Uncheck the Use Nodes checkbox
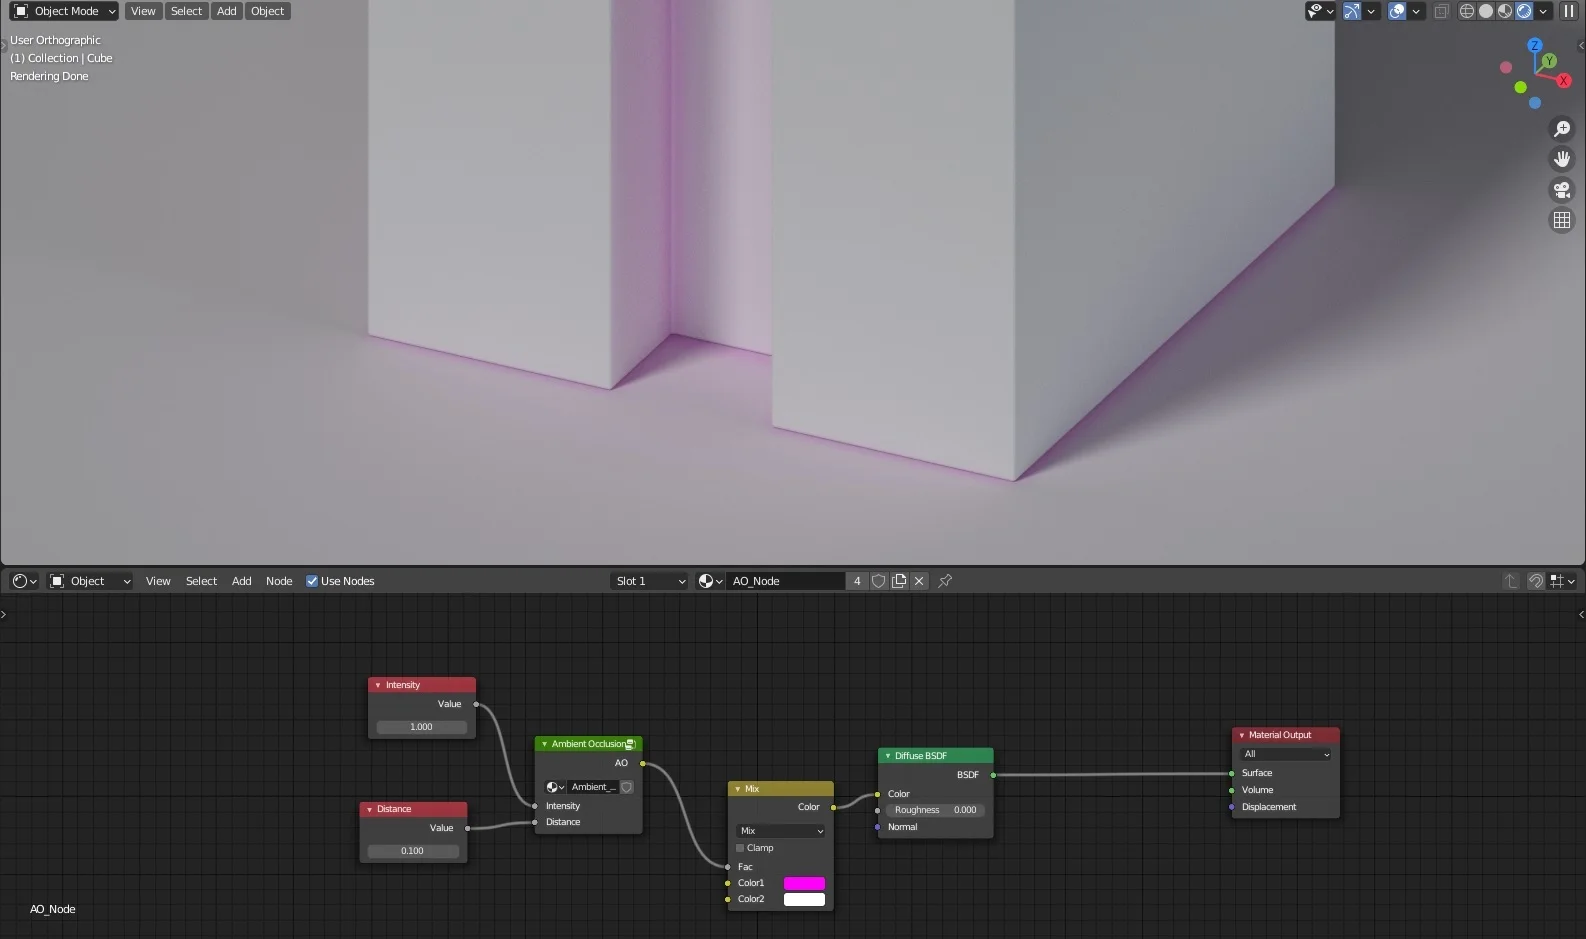This screenshot has height=939, width=1586. (x=312, y=581)
